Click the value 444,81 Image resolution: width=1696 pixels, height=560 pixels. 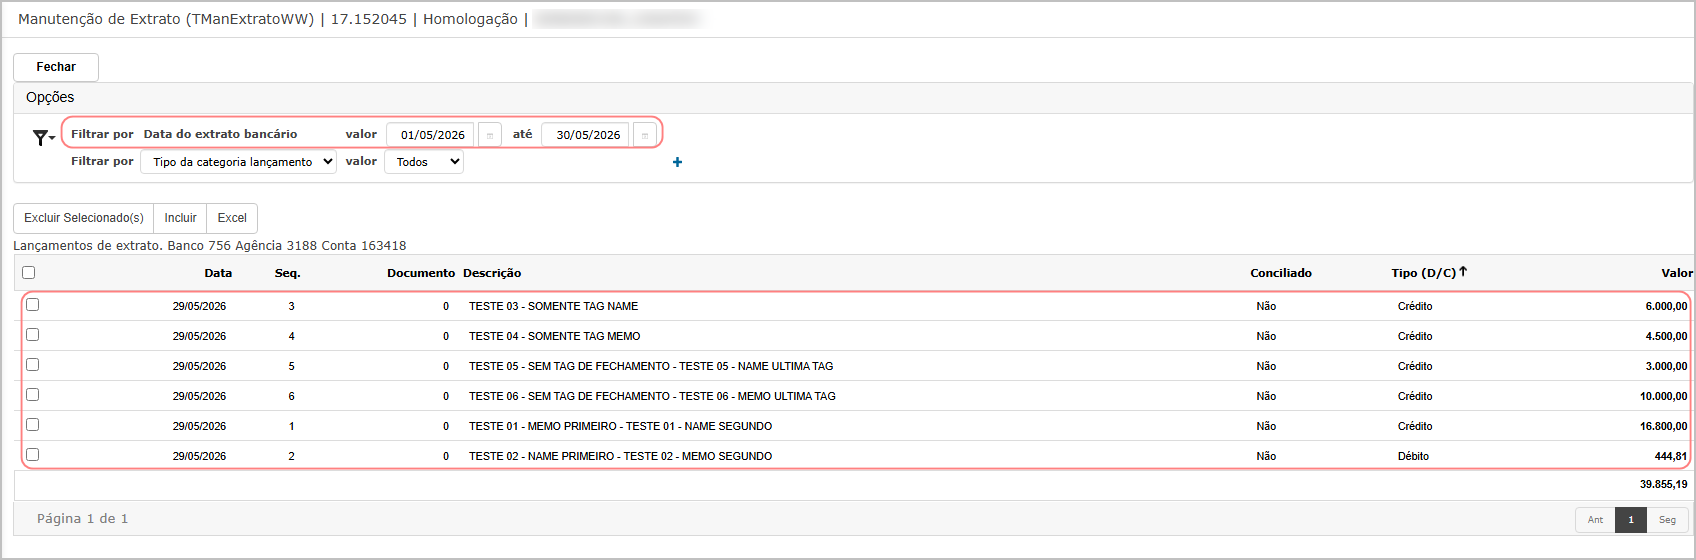click(1671, 456)
